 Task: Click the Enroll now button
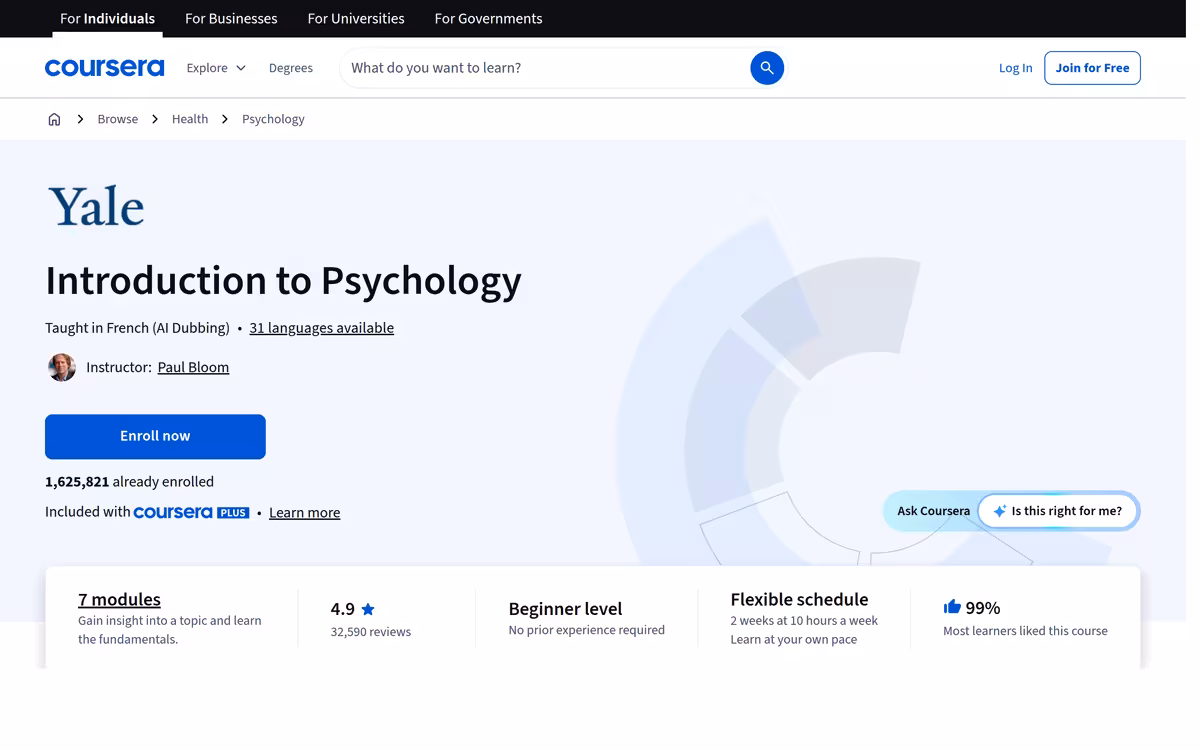pos(155,436)
